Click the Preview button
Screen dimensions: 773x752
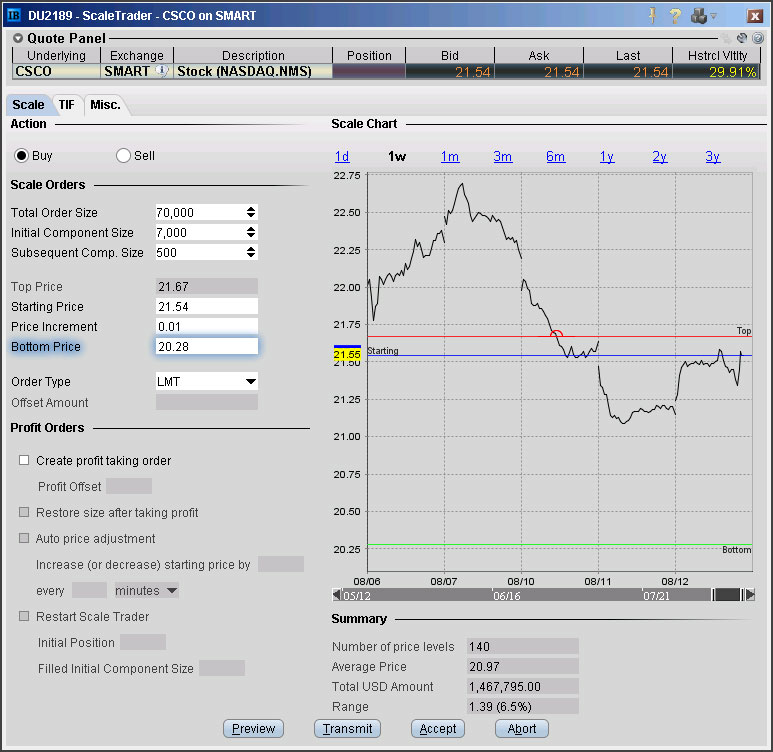253,728
